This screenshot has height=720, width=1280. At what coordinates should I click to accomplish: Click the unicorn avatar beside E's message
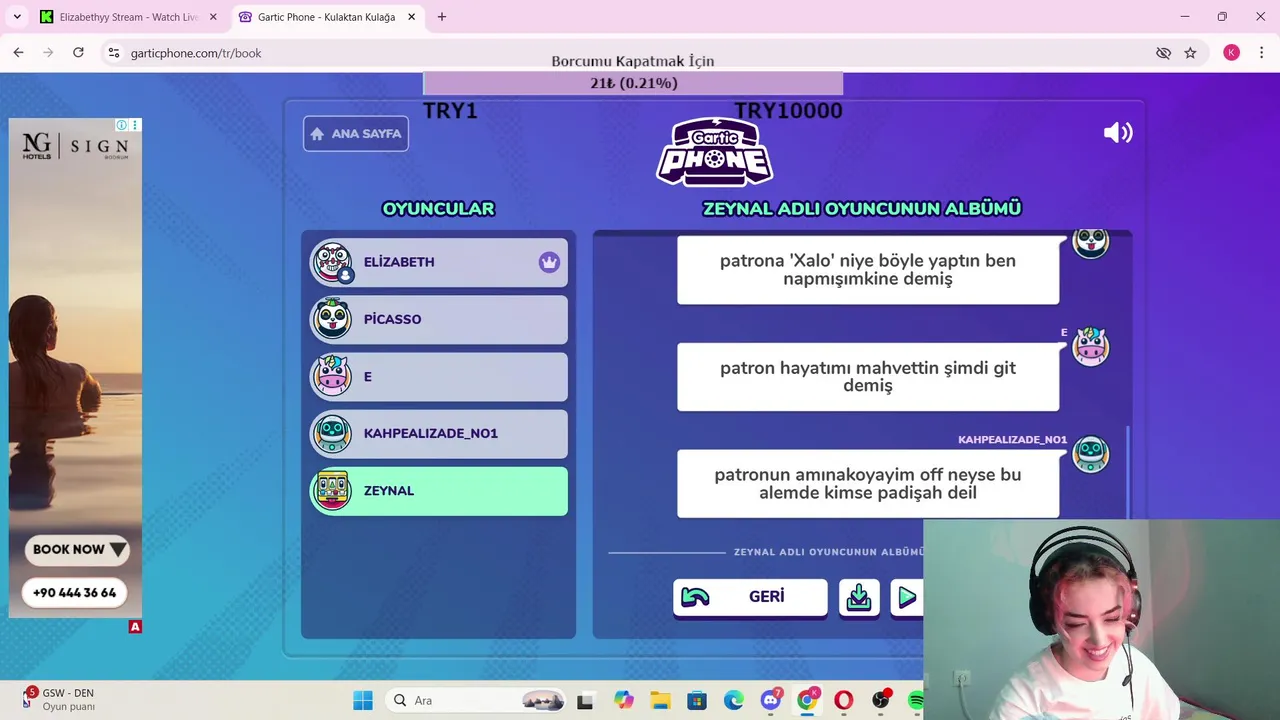coord(1090,347)
